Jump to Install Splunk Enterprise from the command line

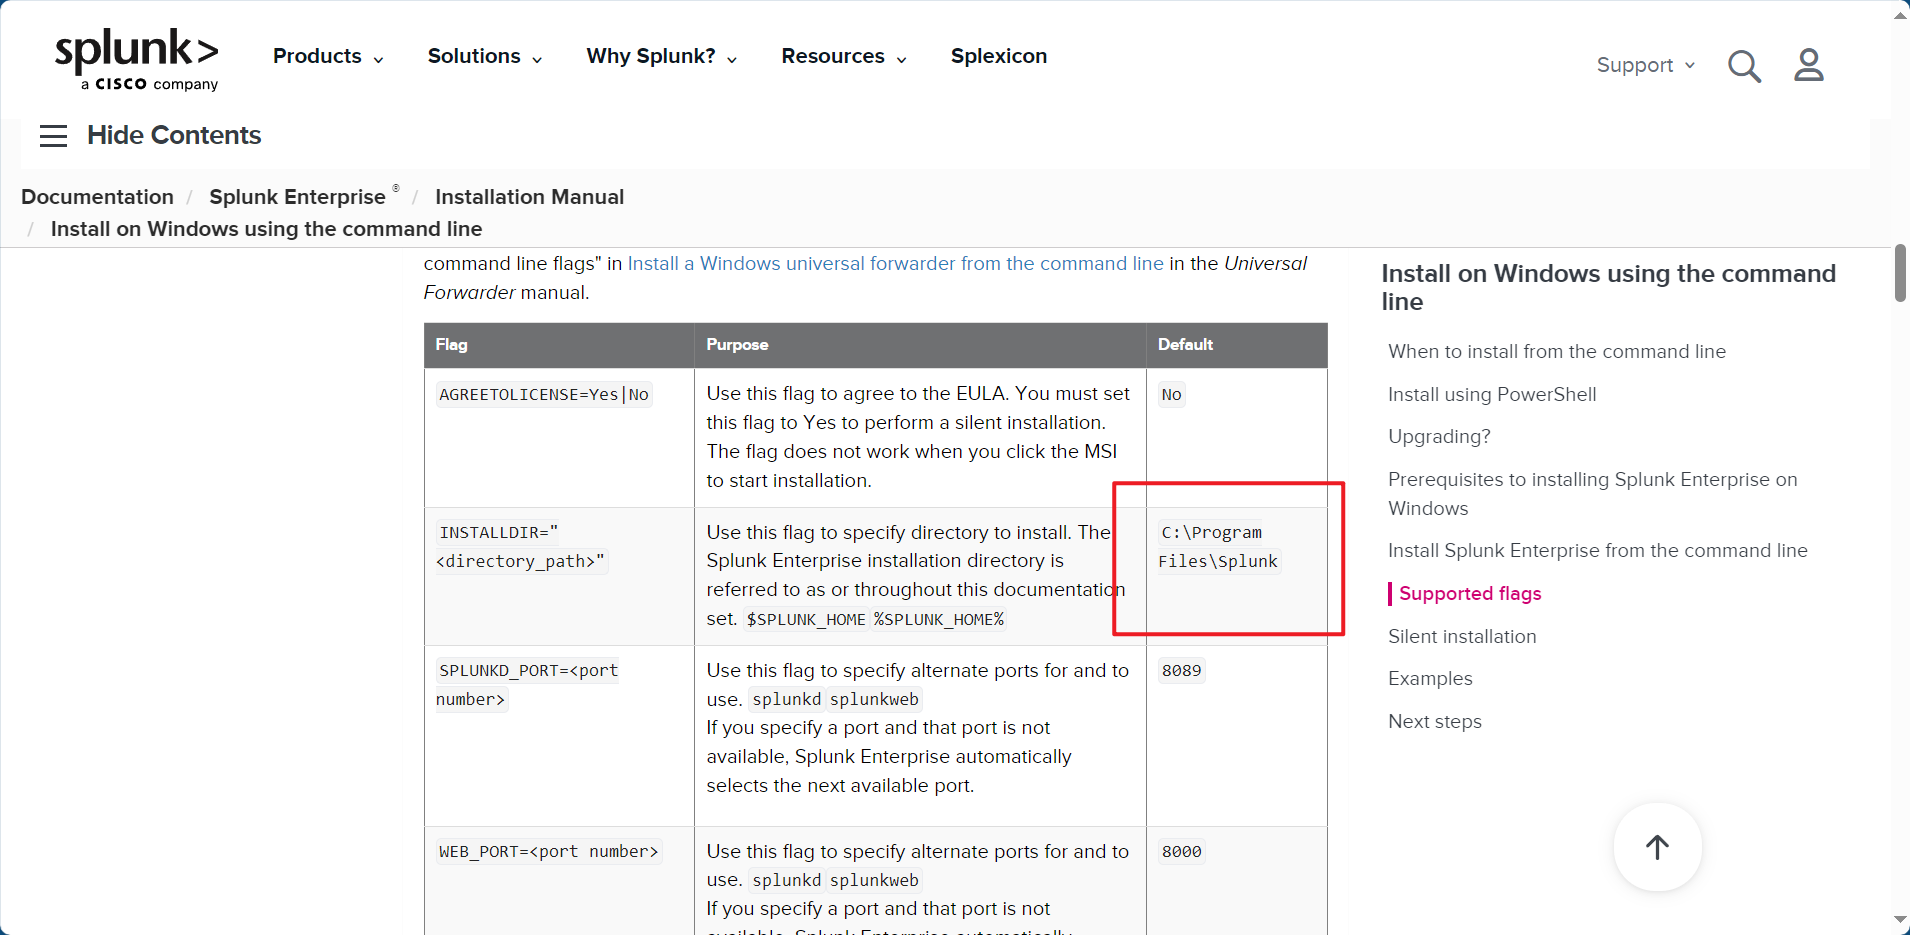click(x=1597, y=550)
